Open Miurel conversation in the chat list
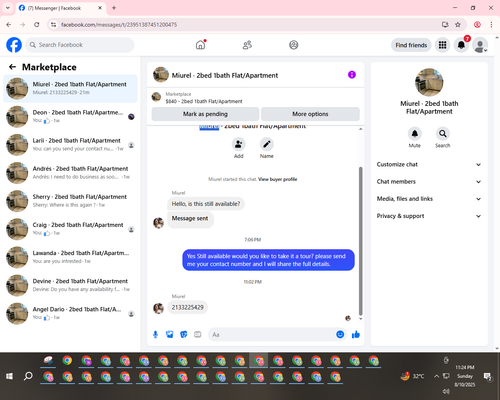The image size is (500, 400). pos(70,89)
